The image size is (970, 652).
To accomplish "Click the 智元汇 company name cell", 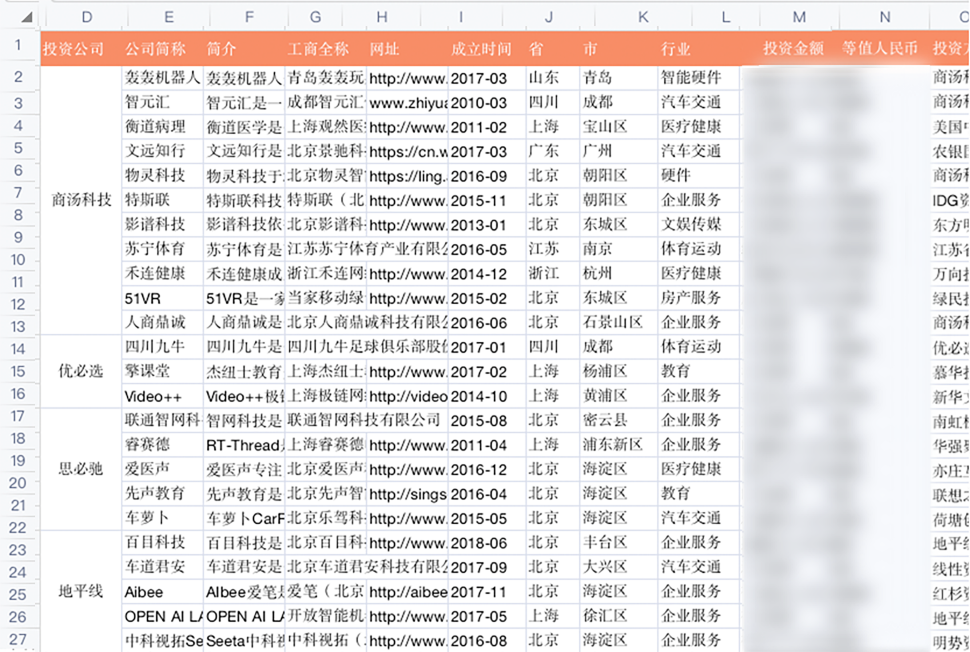I will pyautogui.click(x=163, y=102).
